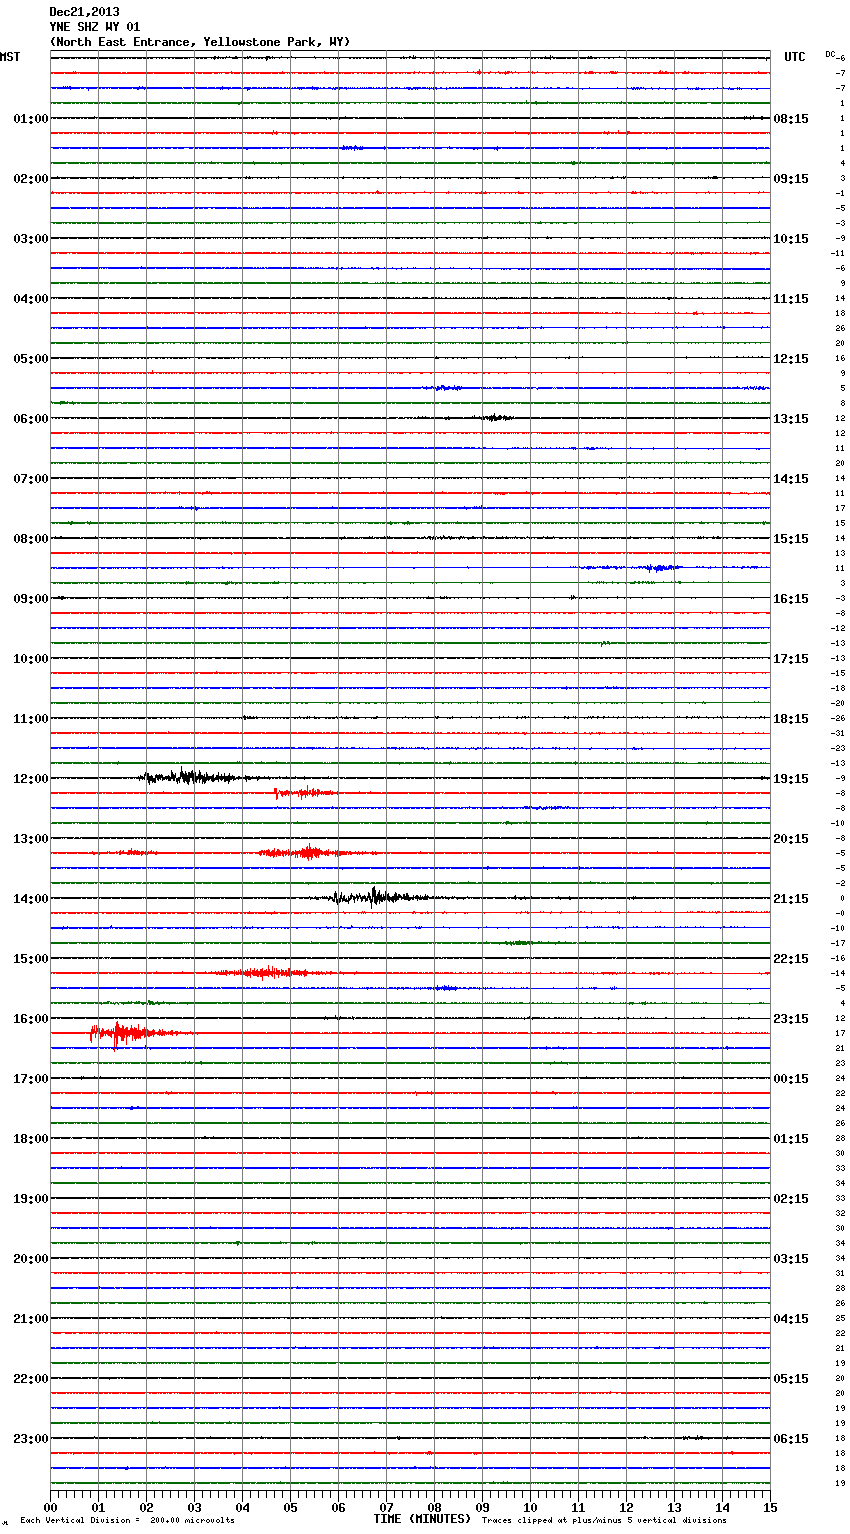Select the 22:00 MST row label
This screenshot has height=1534, width=850.
click(x=31, y=1379)
